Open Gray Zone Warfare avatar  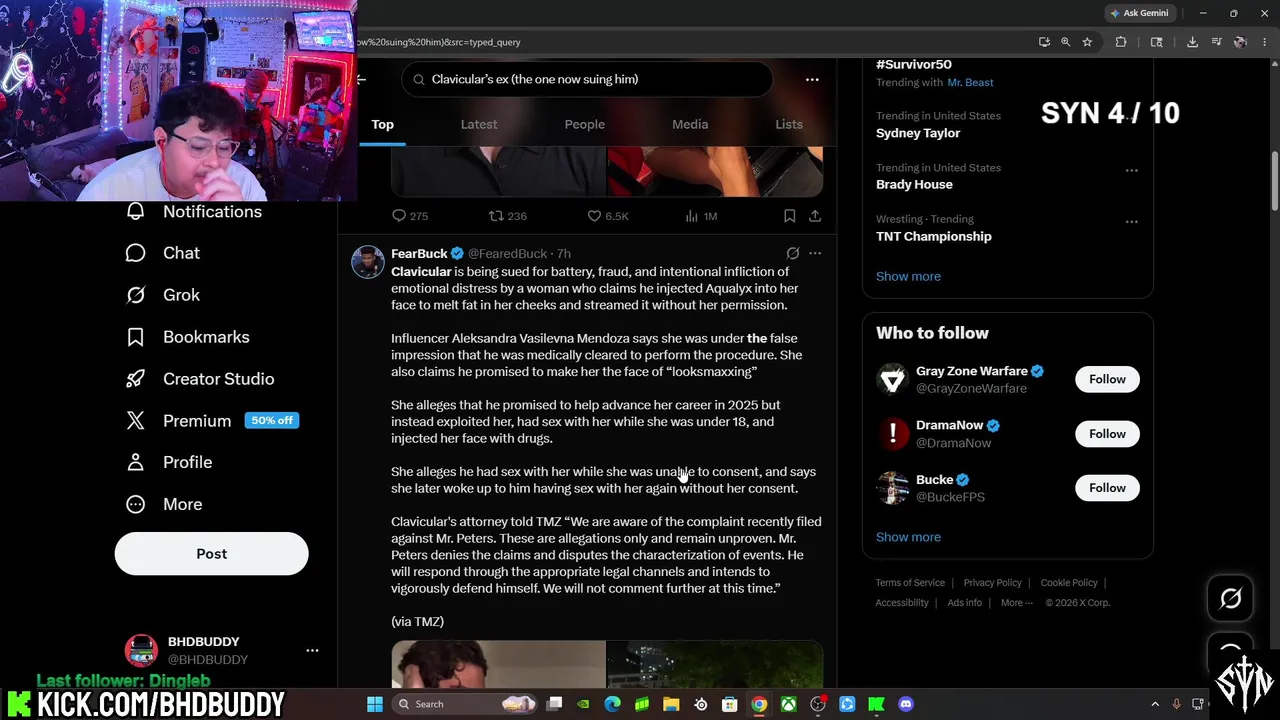pyautogui.click(x=892, y=379)
